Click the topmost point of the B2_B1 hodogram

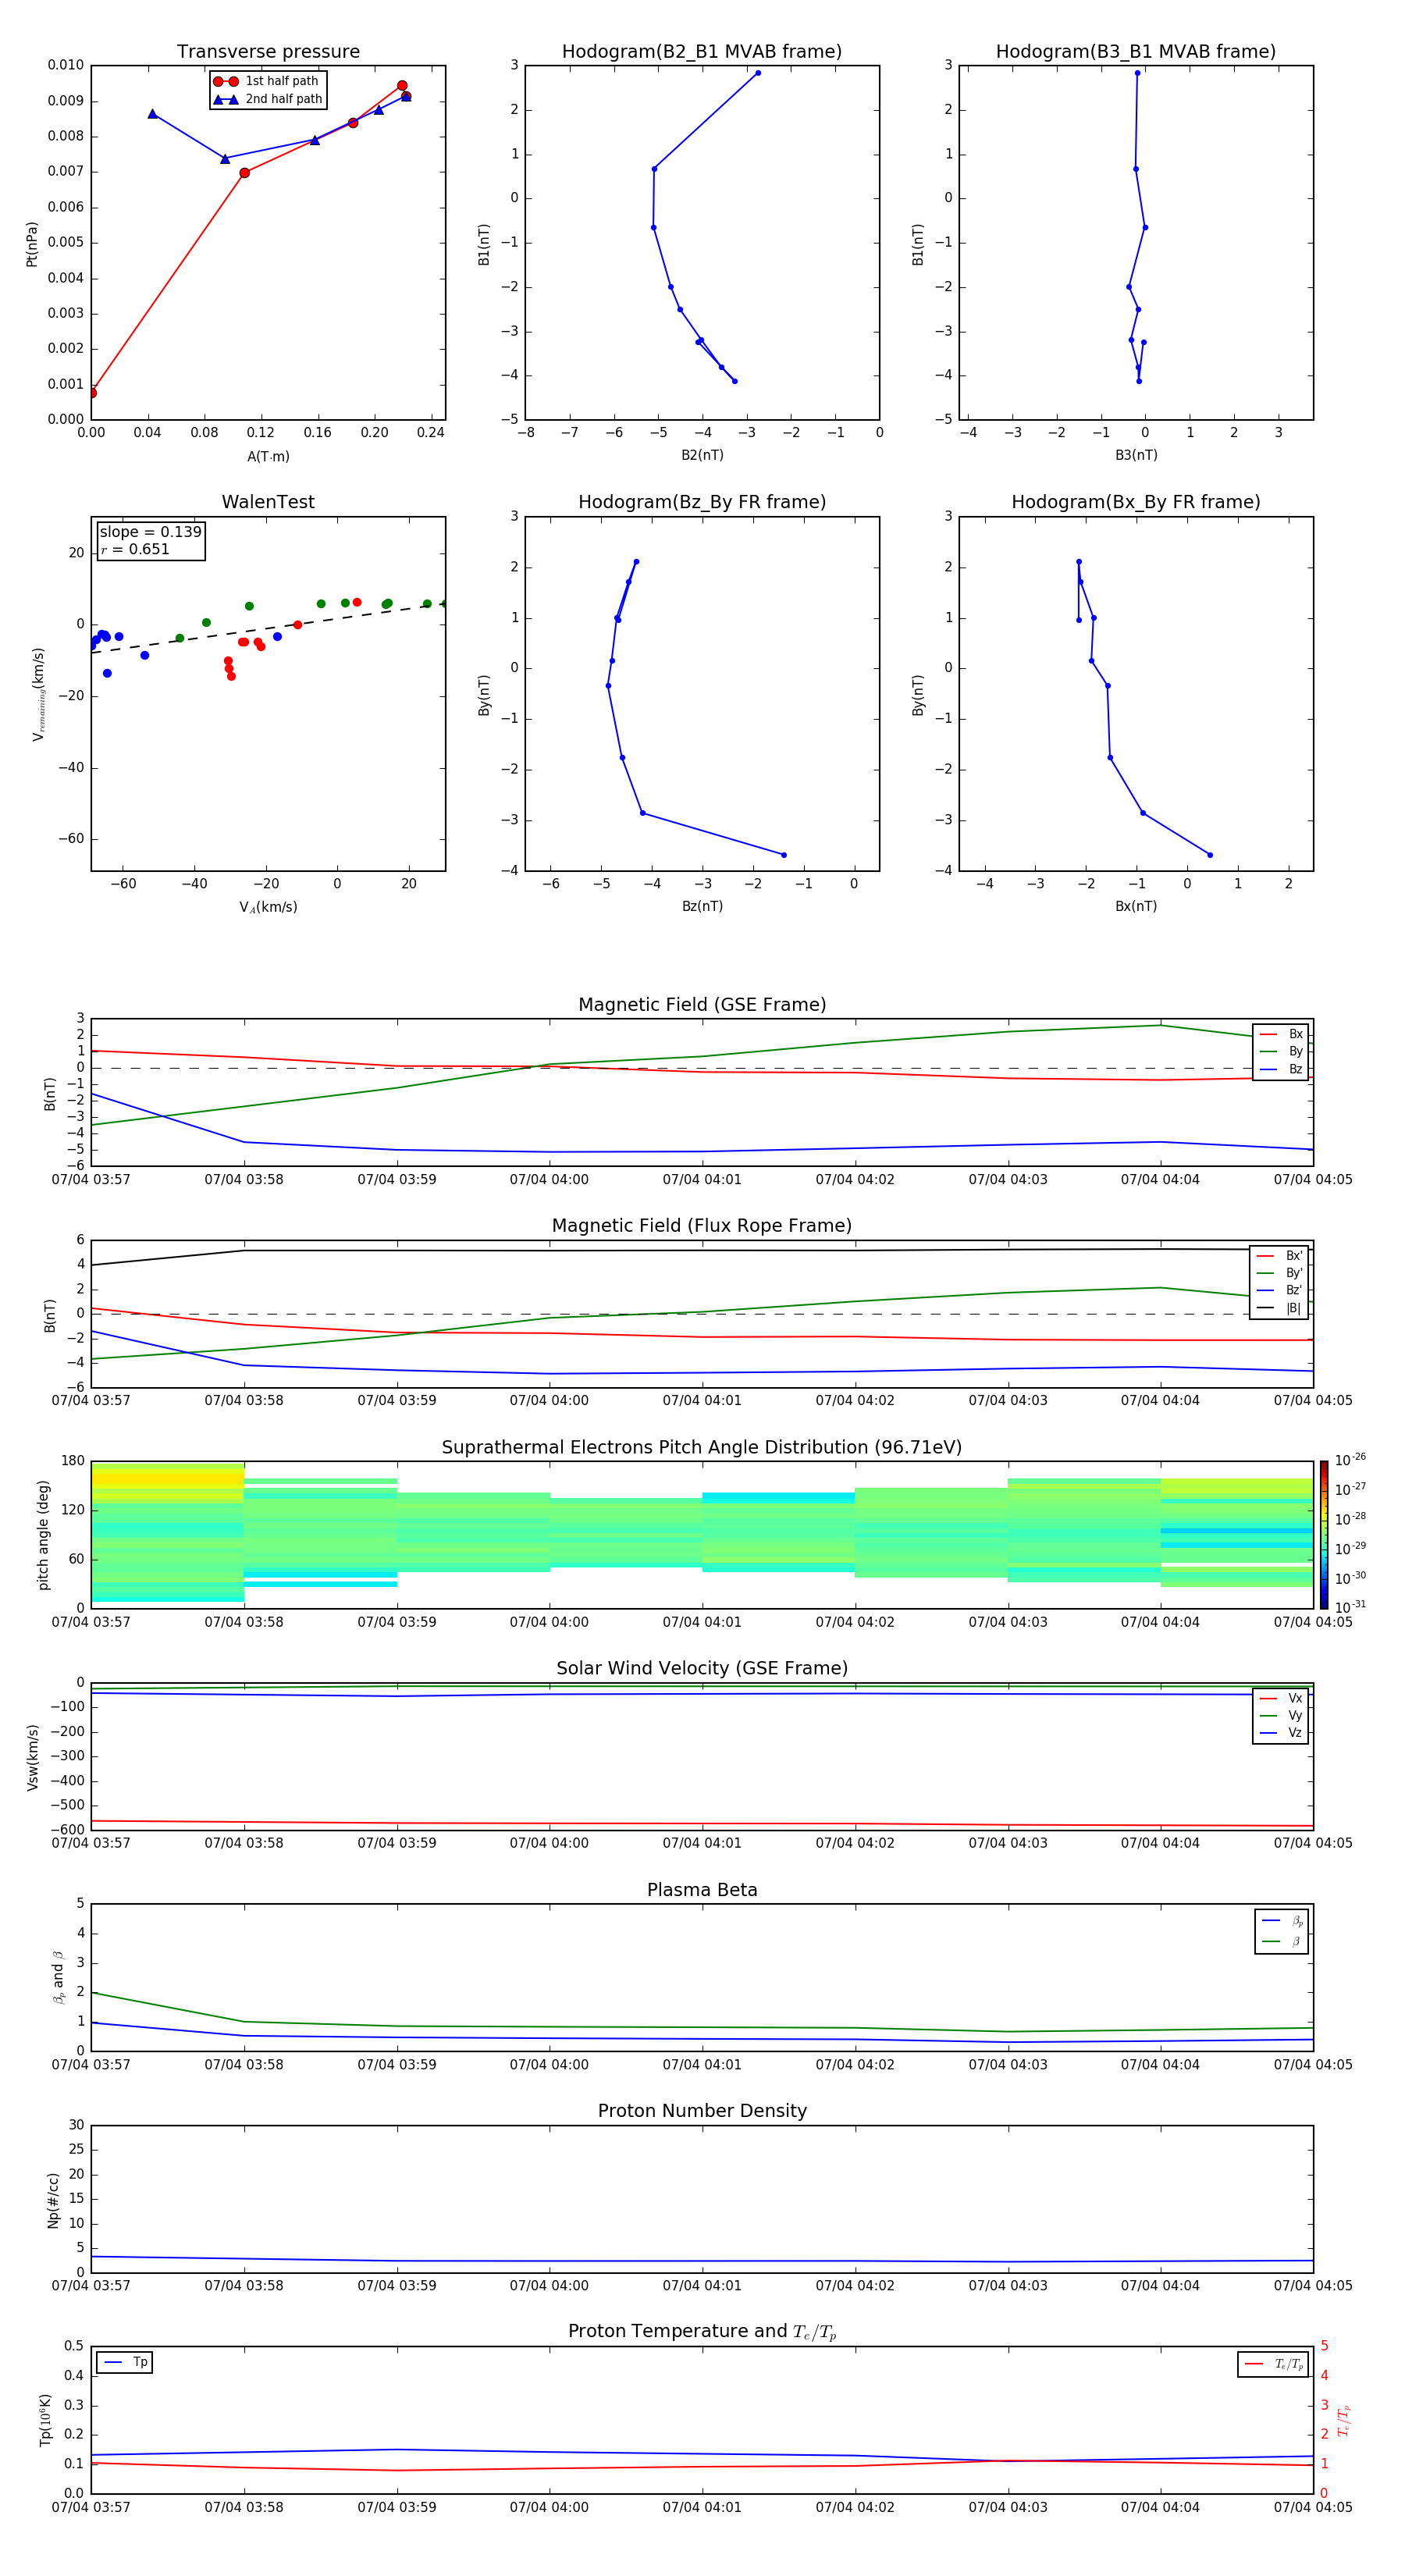[x=758, y=73]
